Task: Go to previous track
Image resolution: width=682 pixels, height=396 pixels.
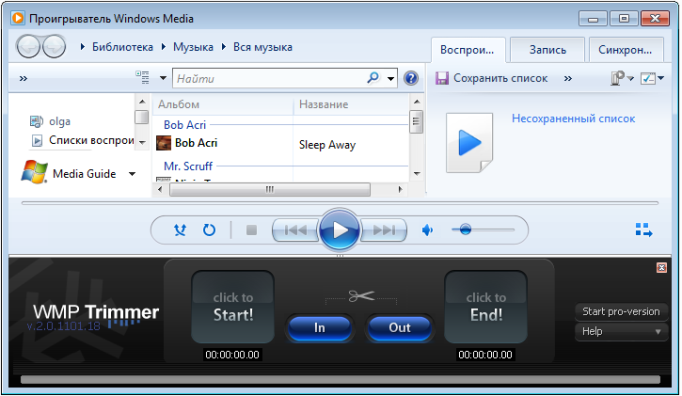Action: (x=296, y=230)
